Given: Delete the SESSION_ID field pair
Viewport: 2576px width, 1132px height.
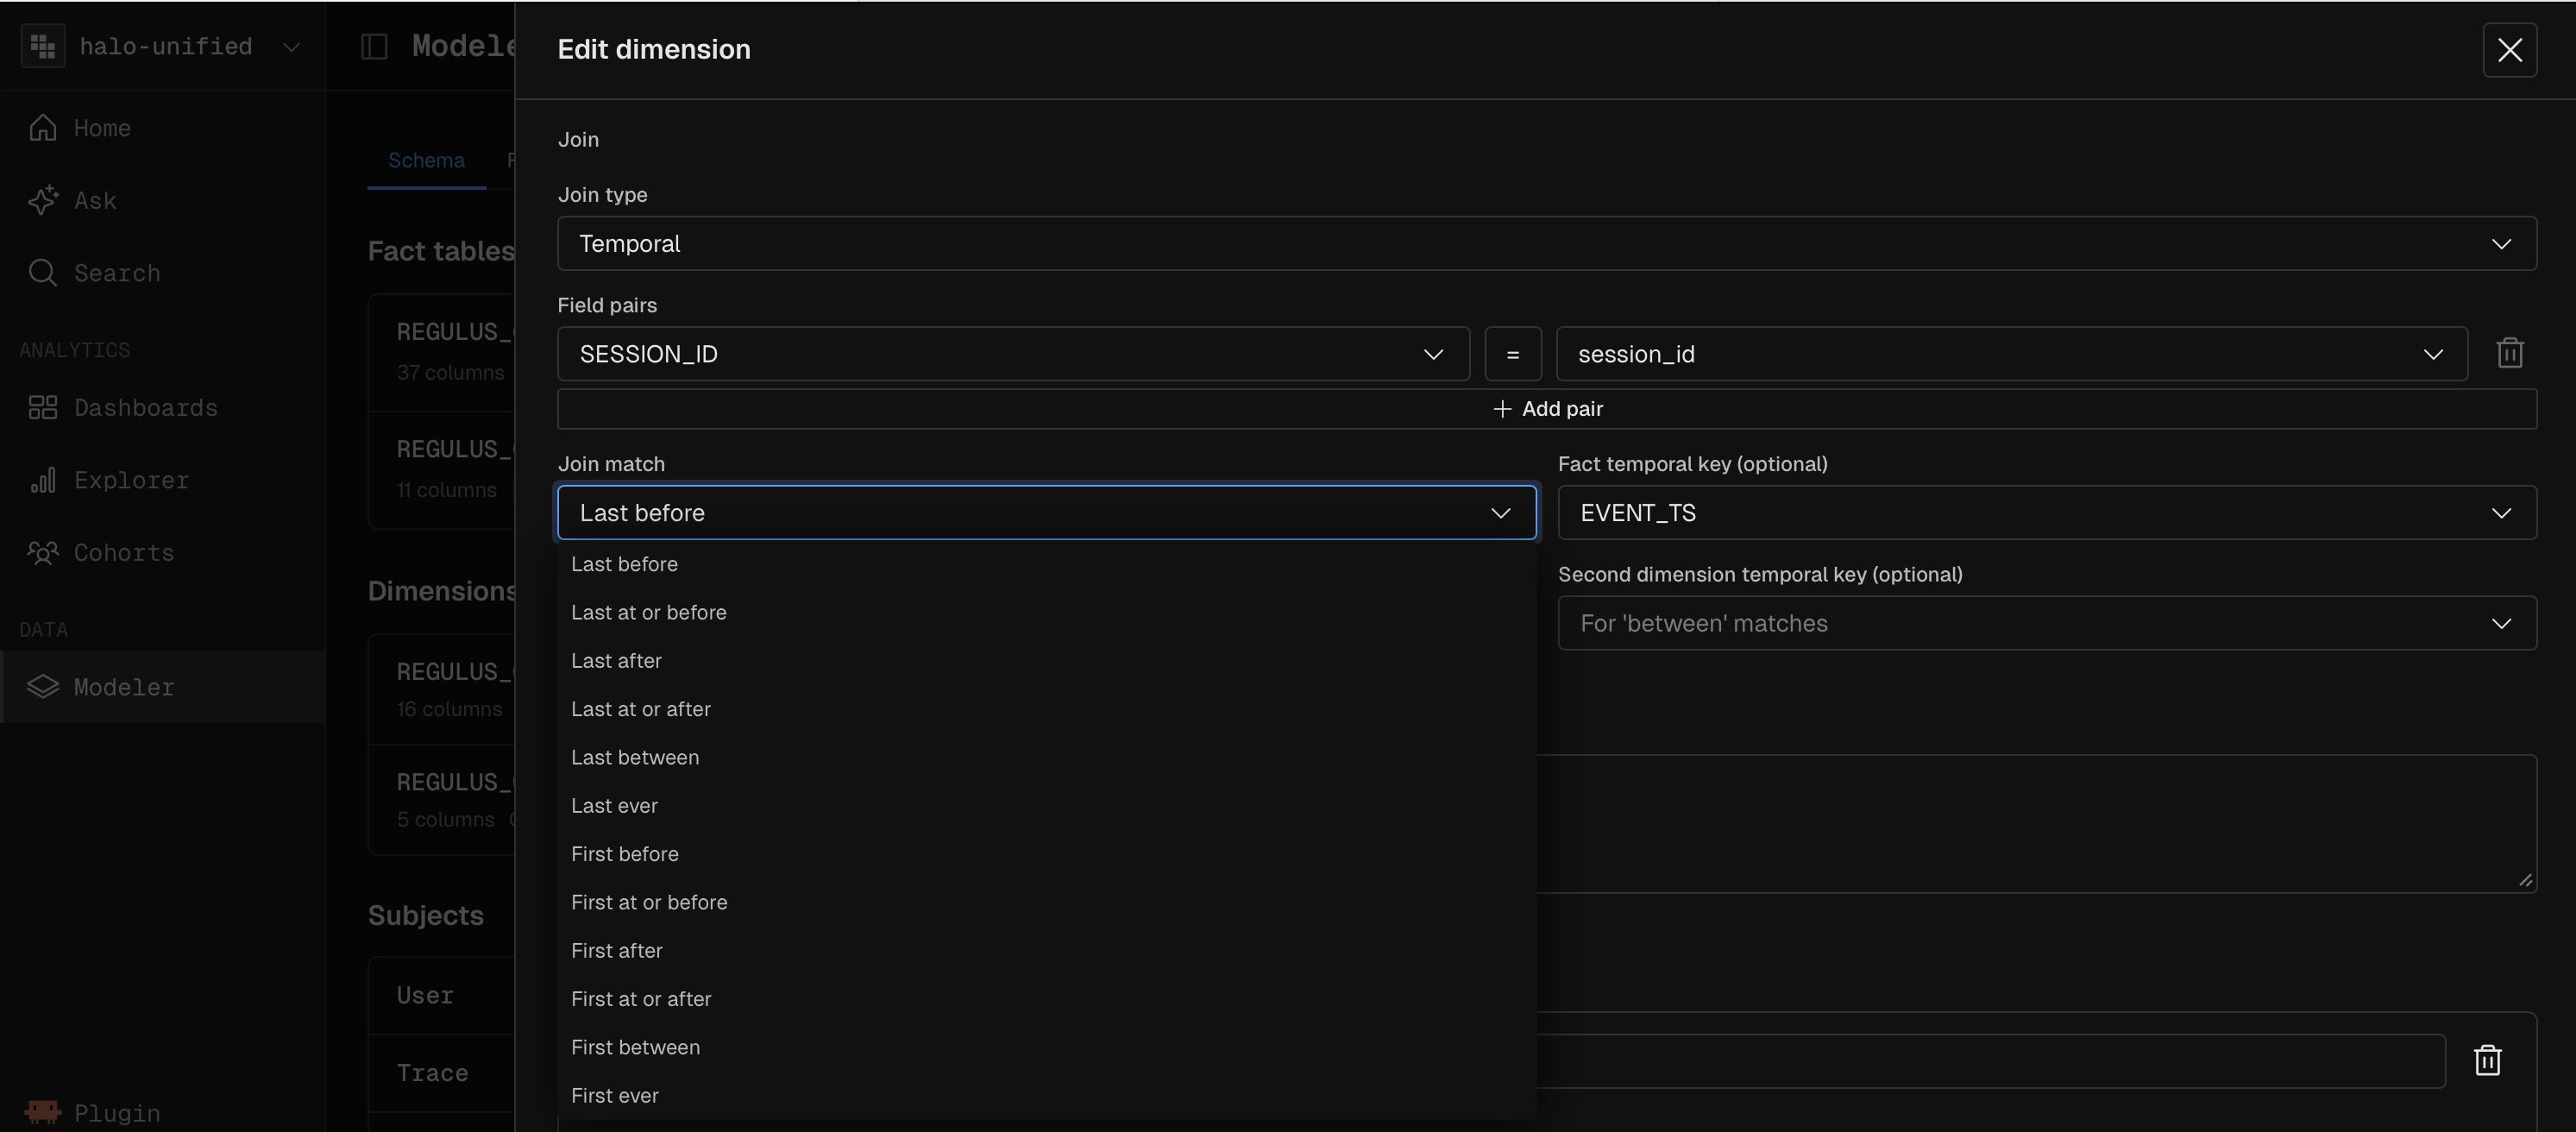Looking at the screenshot, I should (x=2509, y=353).
